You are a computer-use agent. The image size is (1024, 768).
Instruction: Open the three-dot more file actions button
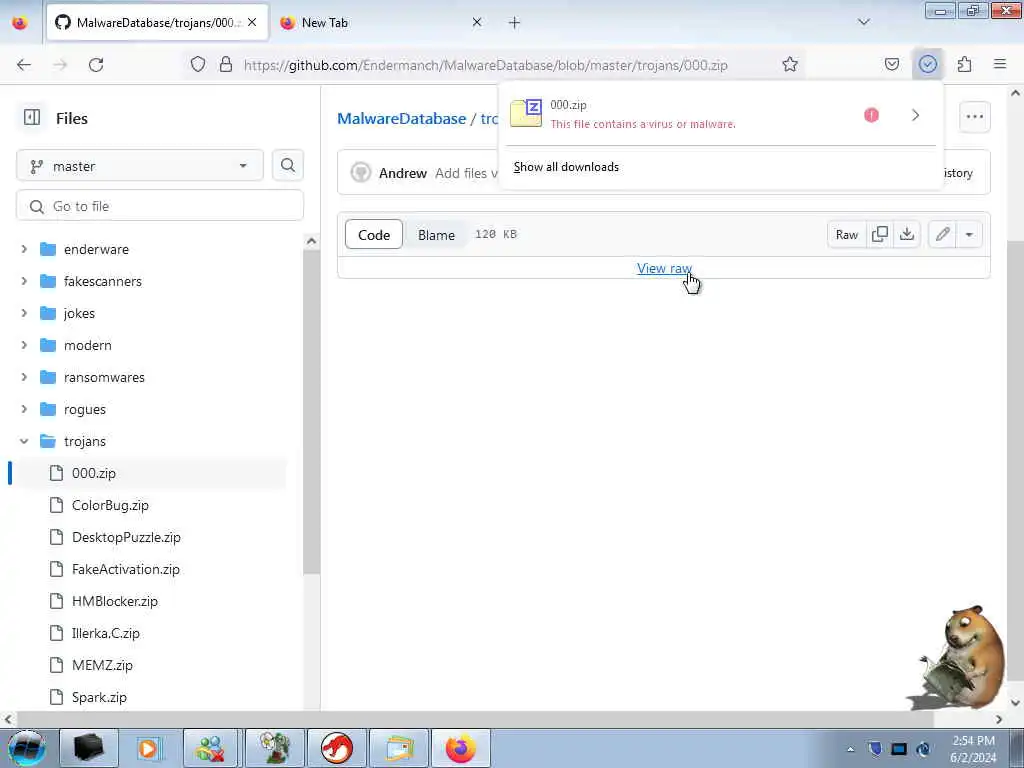974,117
